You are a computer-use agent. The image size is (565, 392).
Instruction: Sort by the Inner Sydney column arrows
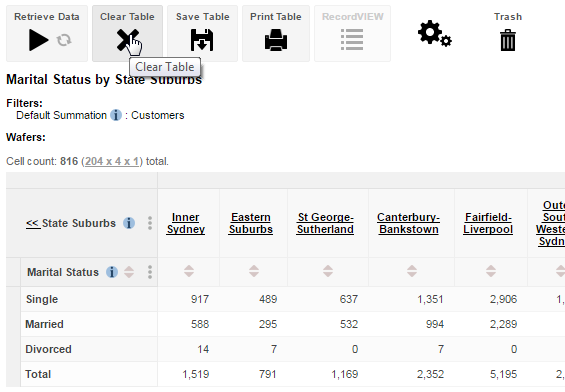pos(189,271)
